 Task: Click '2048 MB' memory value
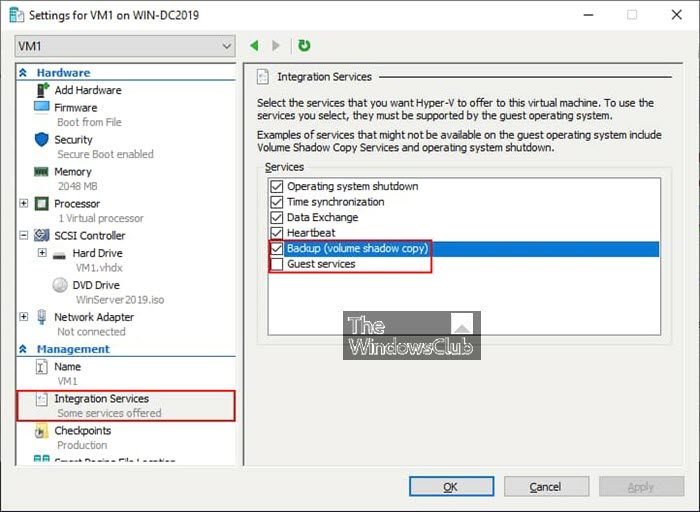(77, 186)
